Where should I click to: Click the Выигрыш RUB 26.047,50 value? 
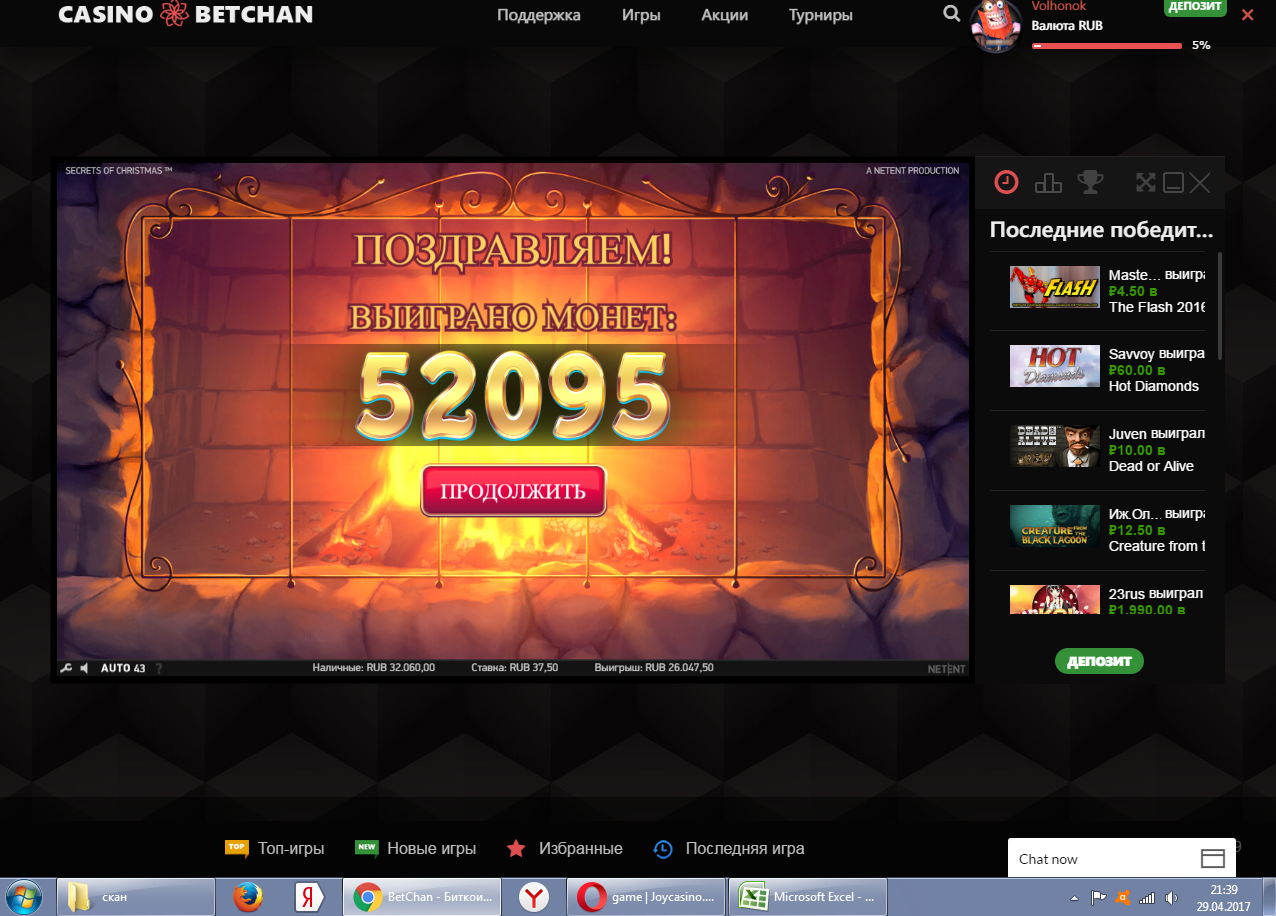654,667
